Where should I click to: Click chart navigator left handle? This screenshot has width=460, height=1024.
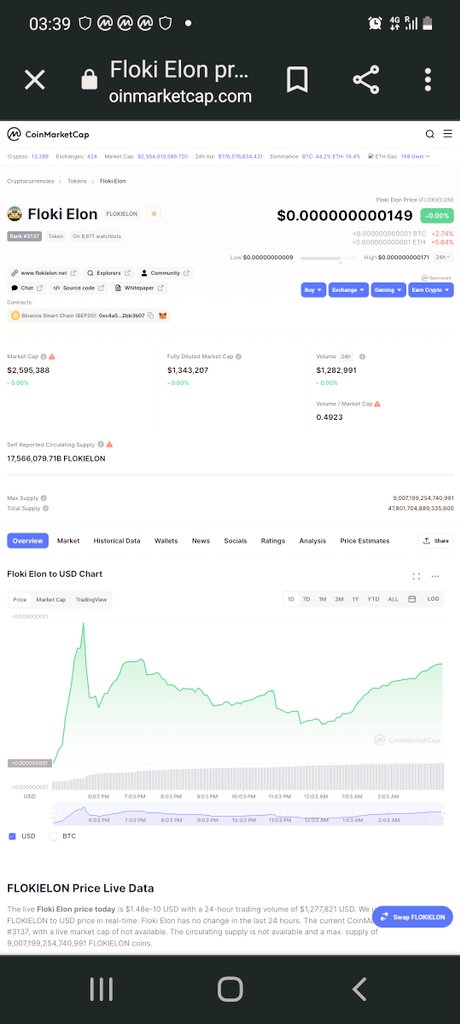[x=54, y=814]
